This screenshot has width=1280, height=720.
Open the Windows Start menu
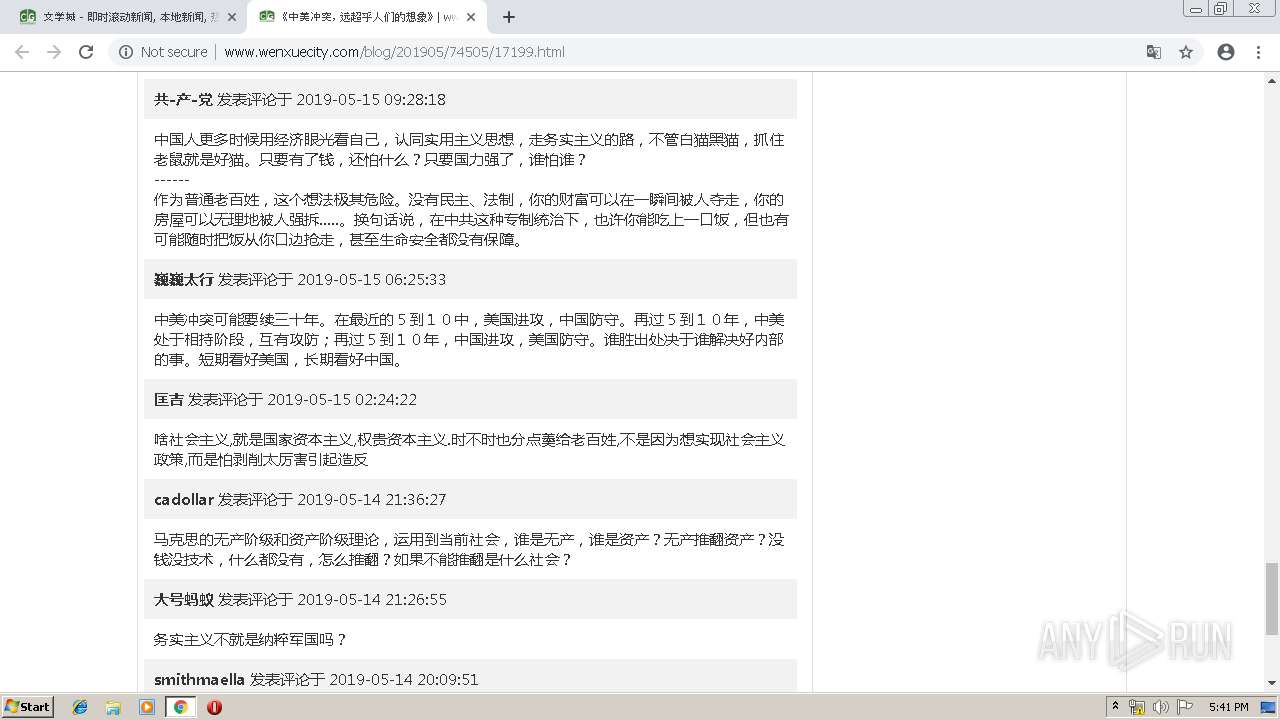pos(28,706)
